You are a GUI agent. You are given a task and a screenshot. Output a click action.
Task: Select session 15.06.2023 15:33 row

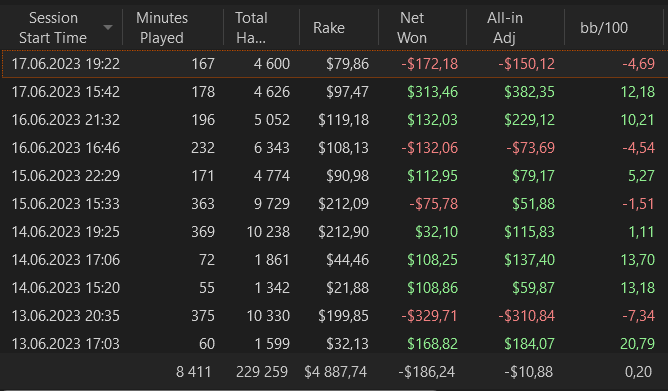(334, 204)
